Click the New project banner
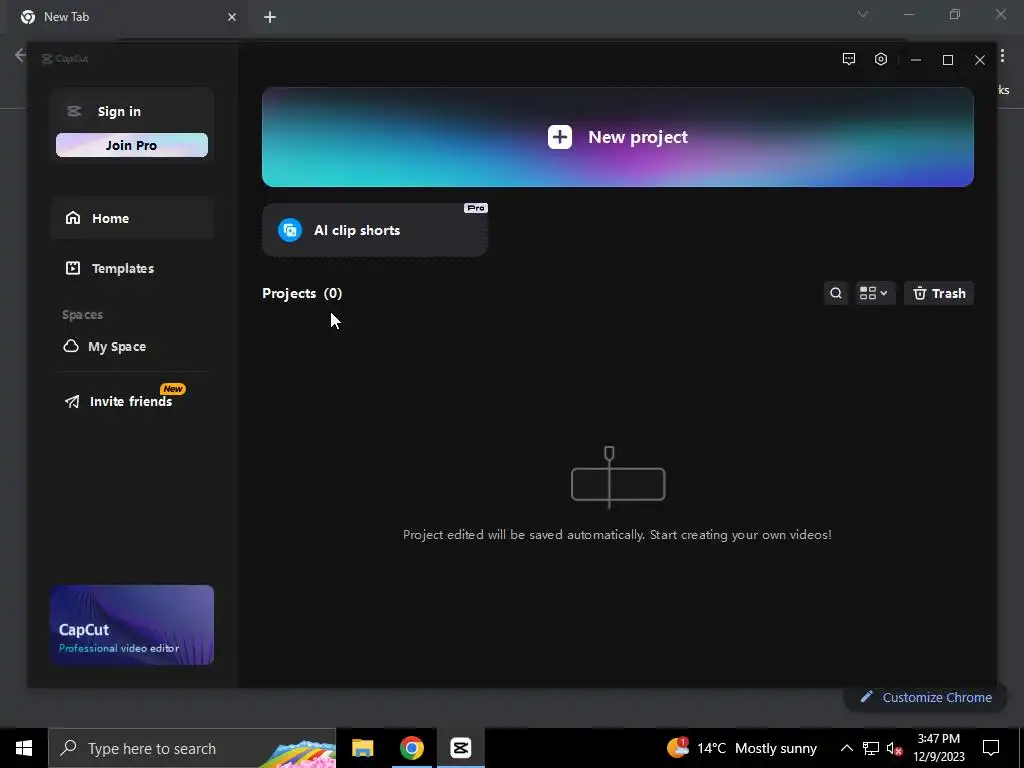 [617, 137]
